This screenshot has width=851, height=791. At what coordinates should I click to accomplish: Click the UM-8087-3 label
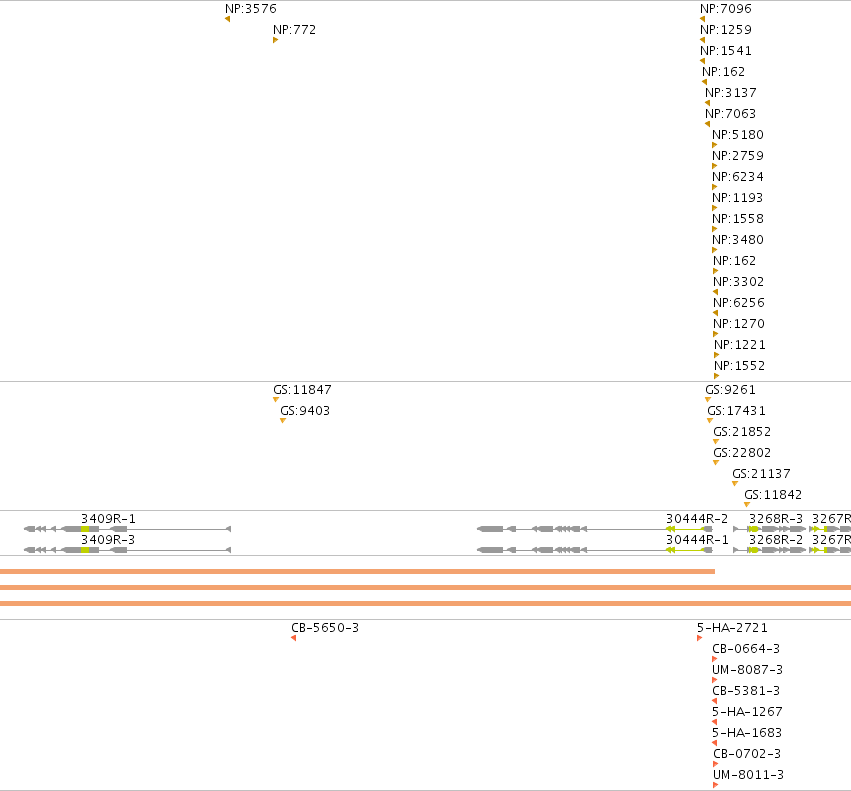click(x=747, y=670)
